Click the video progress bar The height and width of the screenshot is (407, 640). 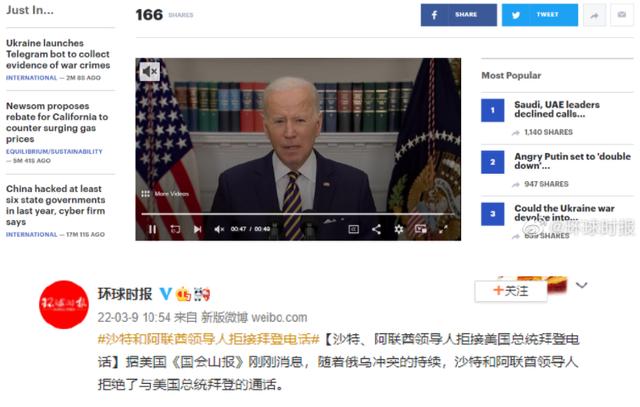pos(298,214)
